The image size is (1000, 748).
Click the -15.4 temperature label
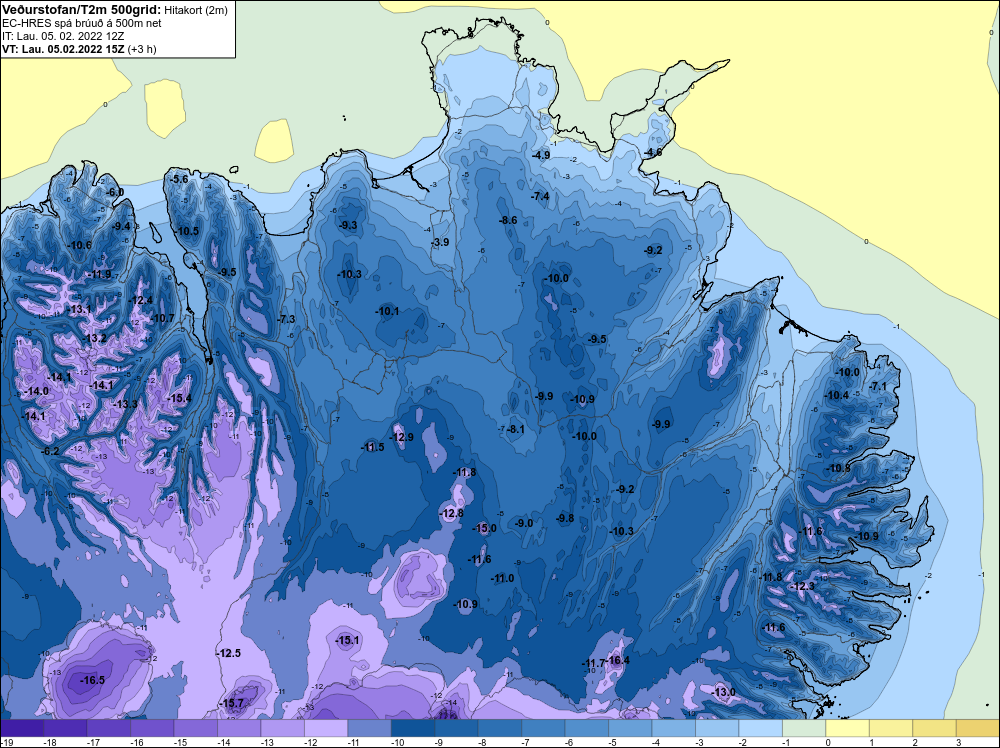179,398
